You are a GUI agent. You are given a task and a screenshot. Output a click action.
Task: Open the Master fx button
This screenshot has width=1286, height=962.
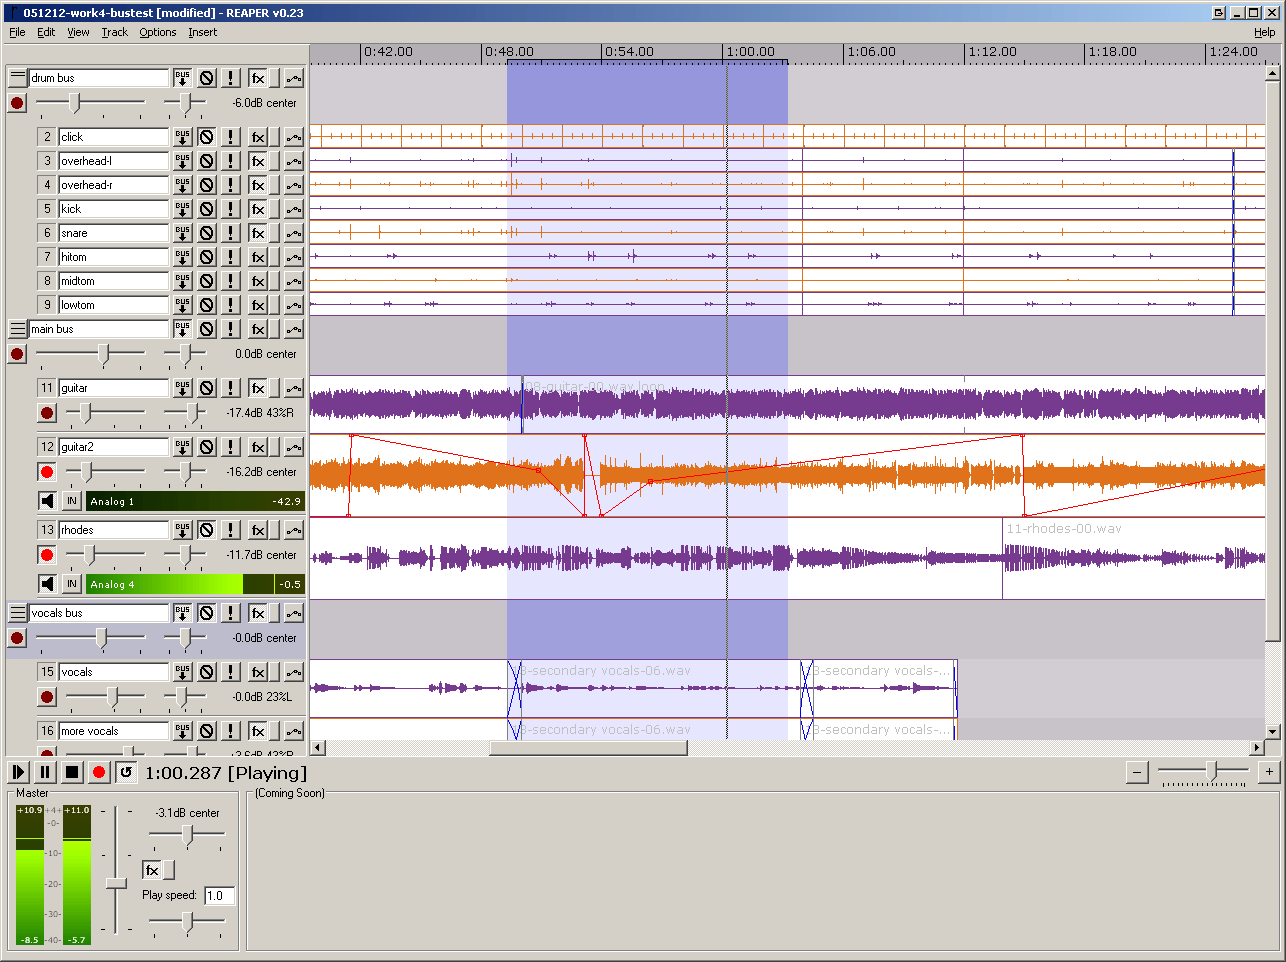pos(152,870)
